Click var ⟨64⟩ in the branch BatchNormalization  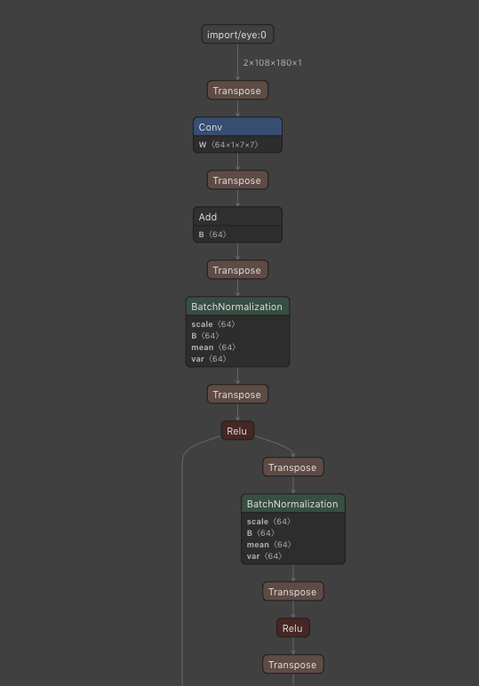264,556
